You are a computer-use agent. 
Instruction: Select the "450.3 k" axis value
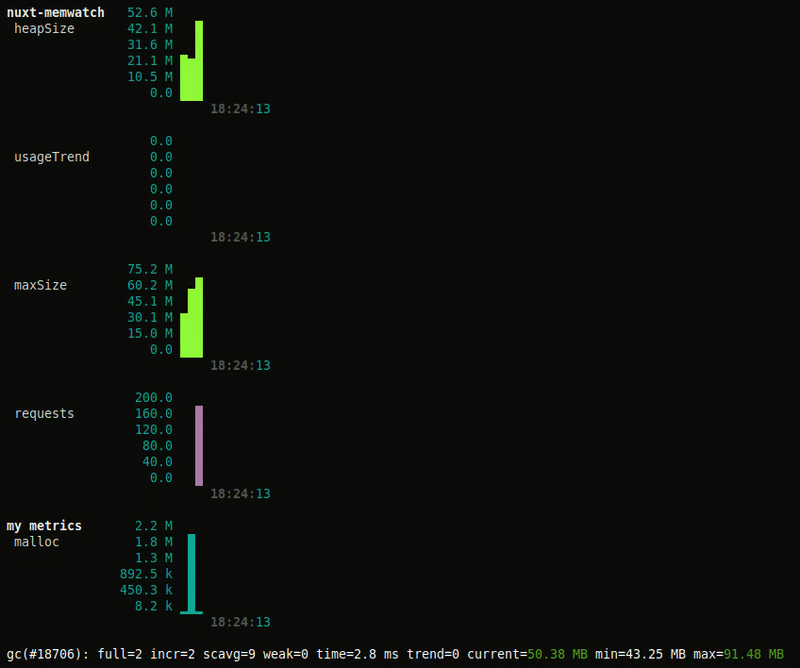146,590
